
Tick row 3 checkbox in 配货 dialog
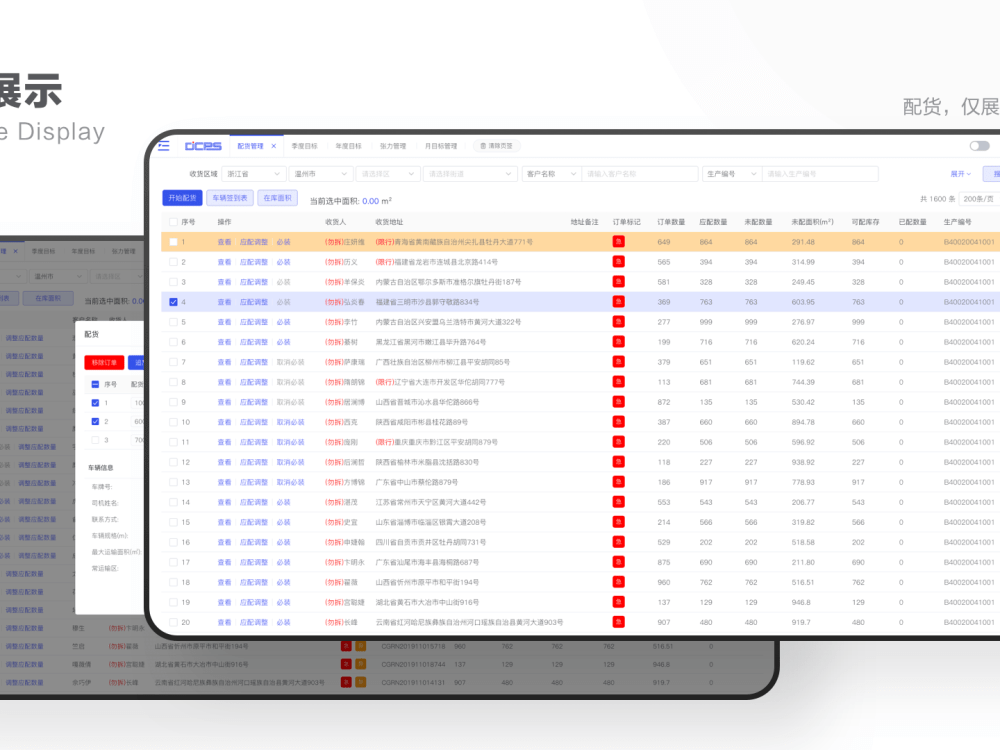coord(95,440)
